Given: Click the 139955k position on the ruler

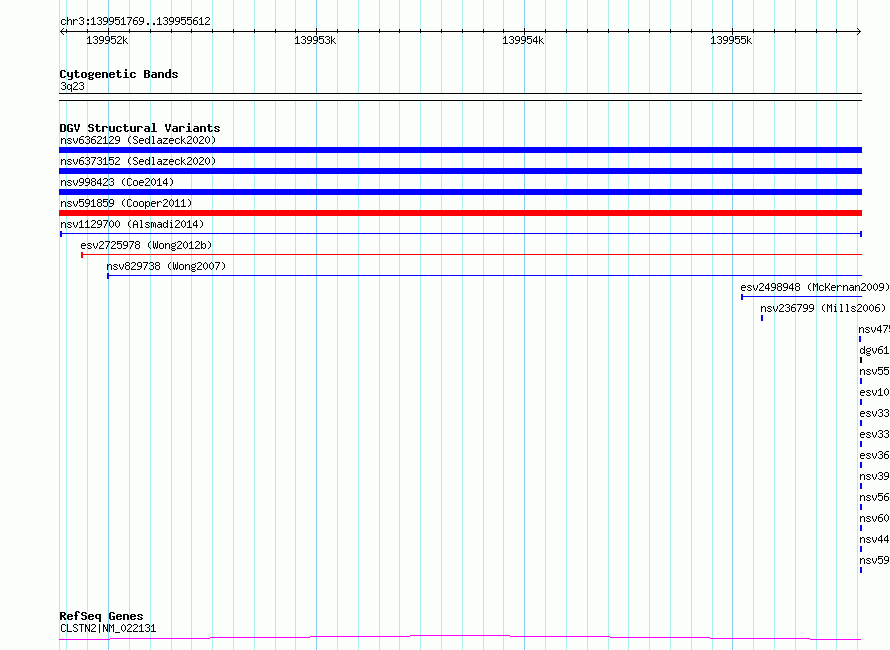Looking at the screenshot, I should click(x=730, y=40).
